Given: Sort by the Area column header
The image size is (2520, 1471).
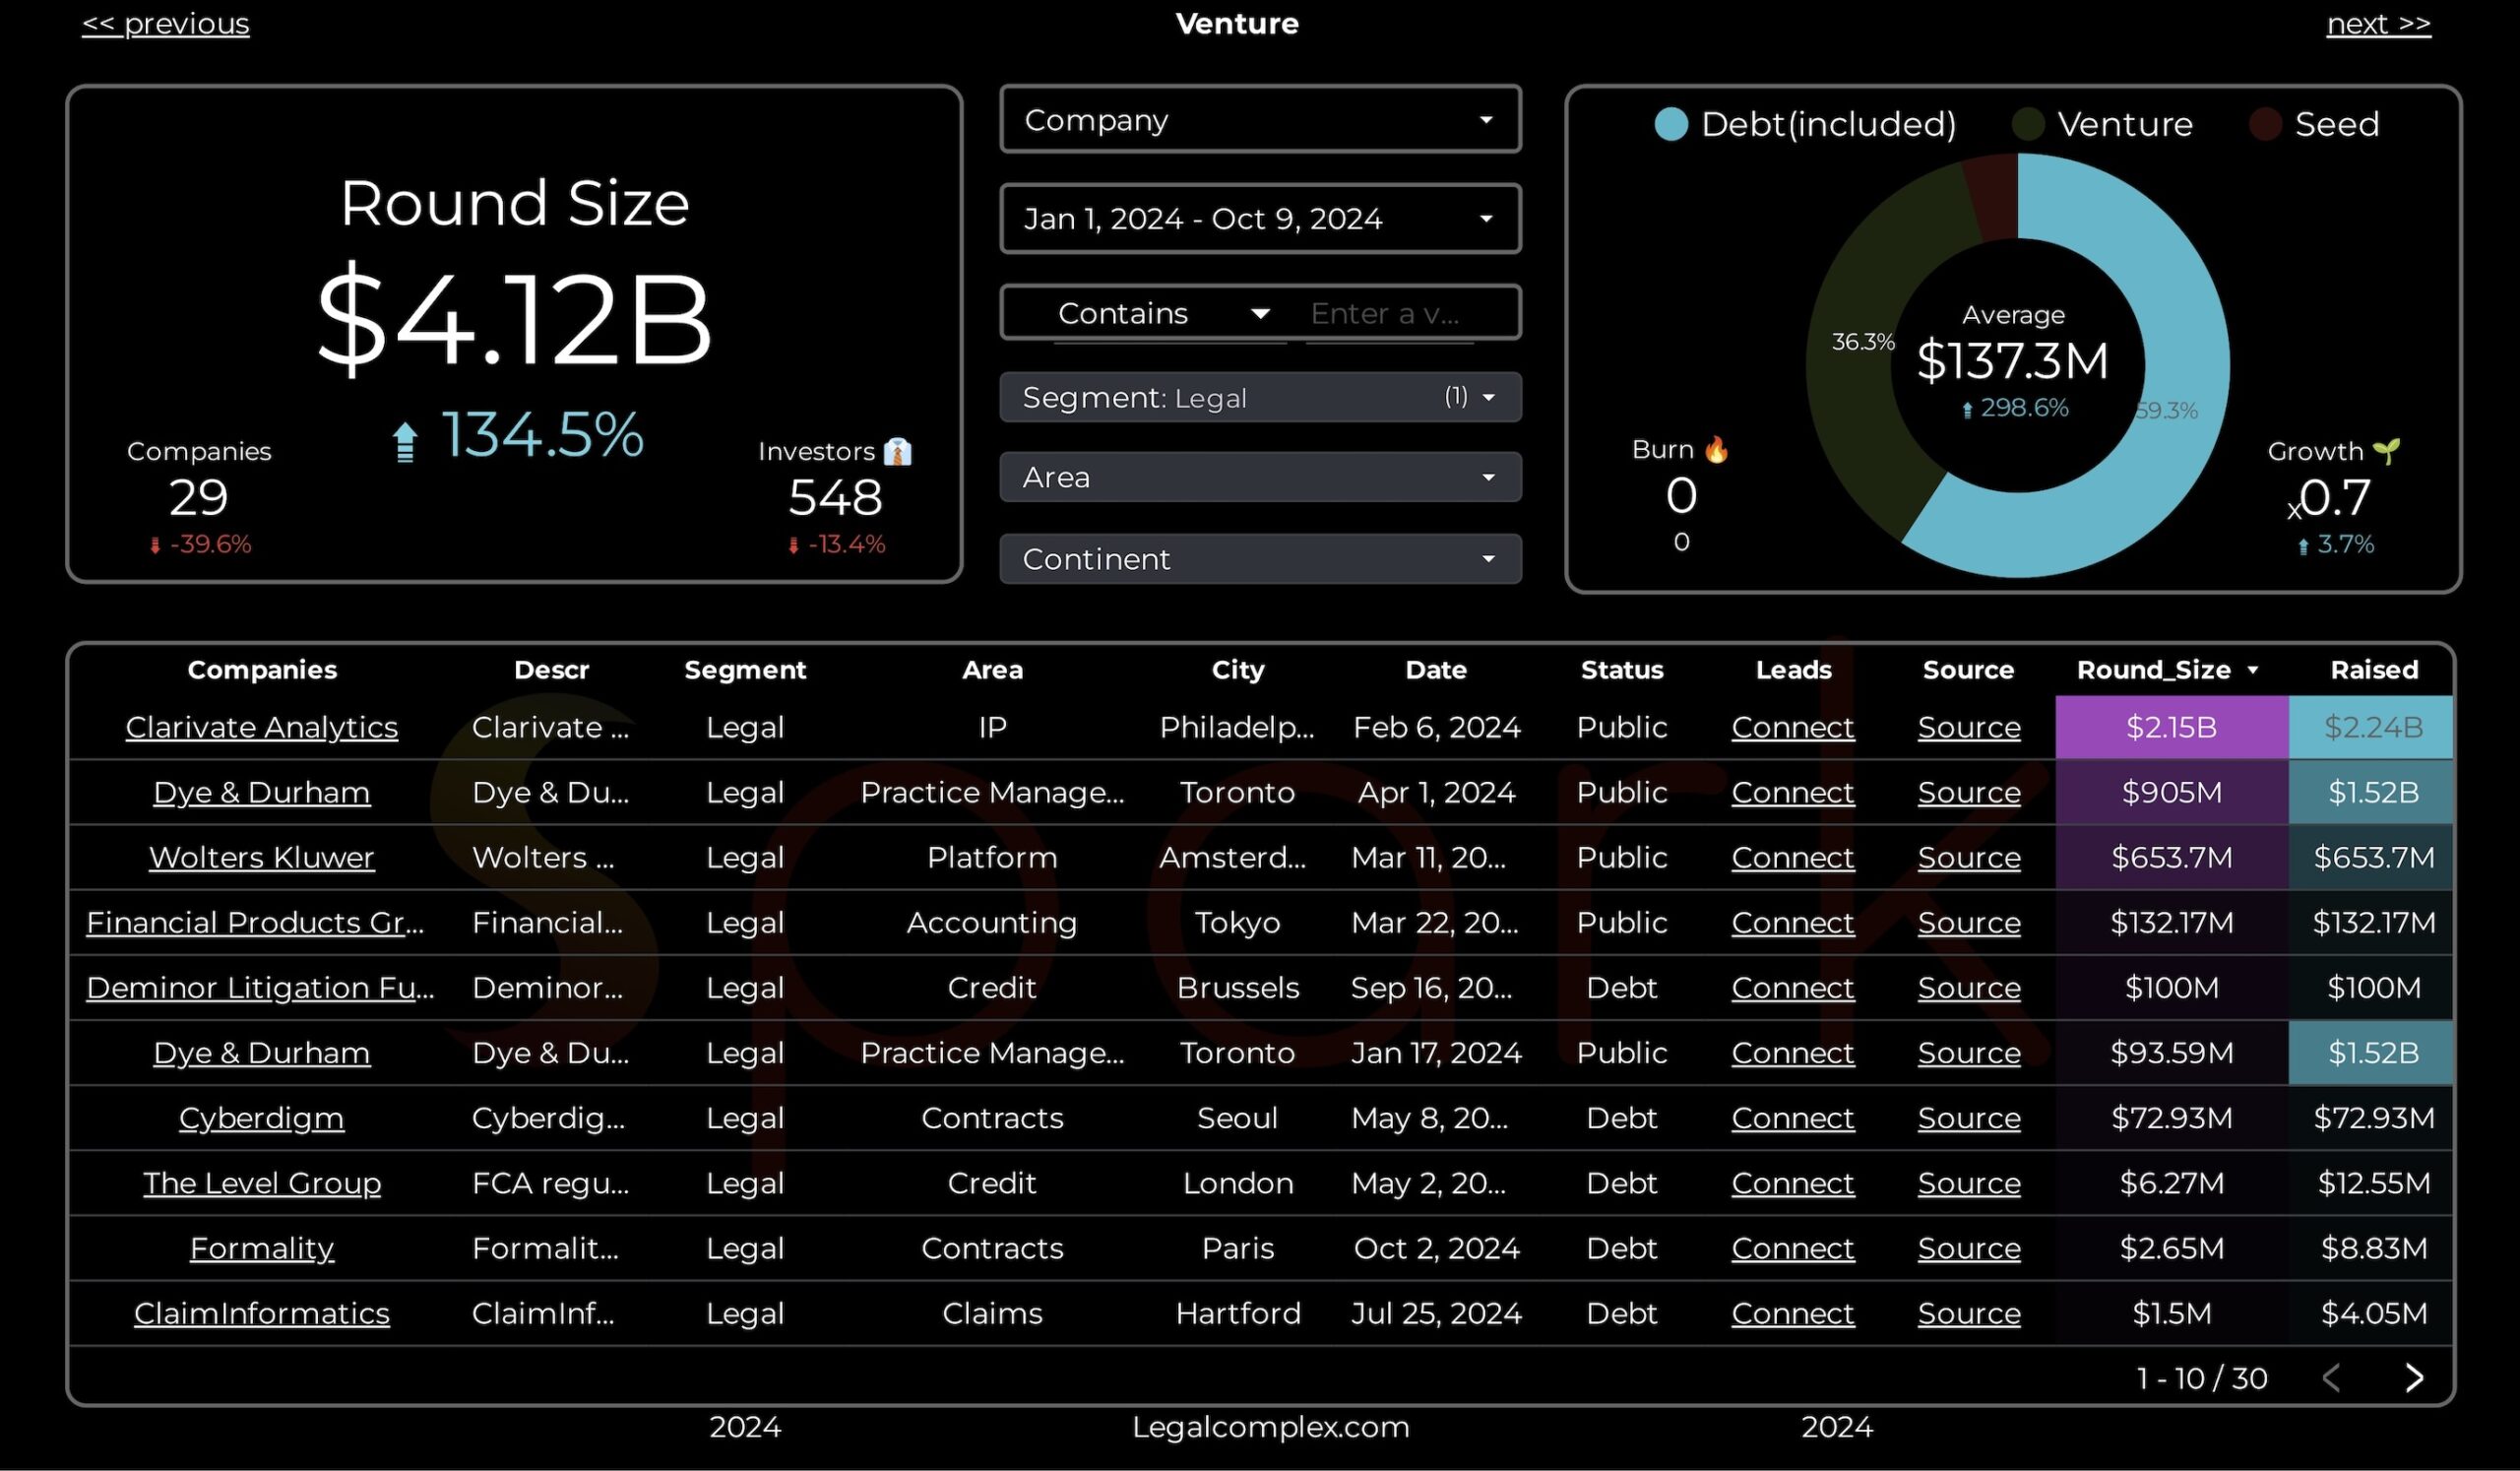Looking at the screenshot, I should coord(992,670).
